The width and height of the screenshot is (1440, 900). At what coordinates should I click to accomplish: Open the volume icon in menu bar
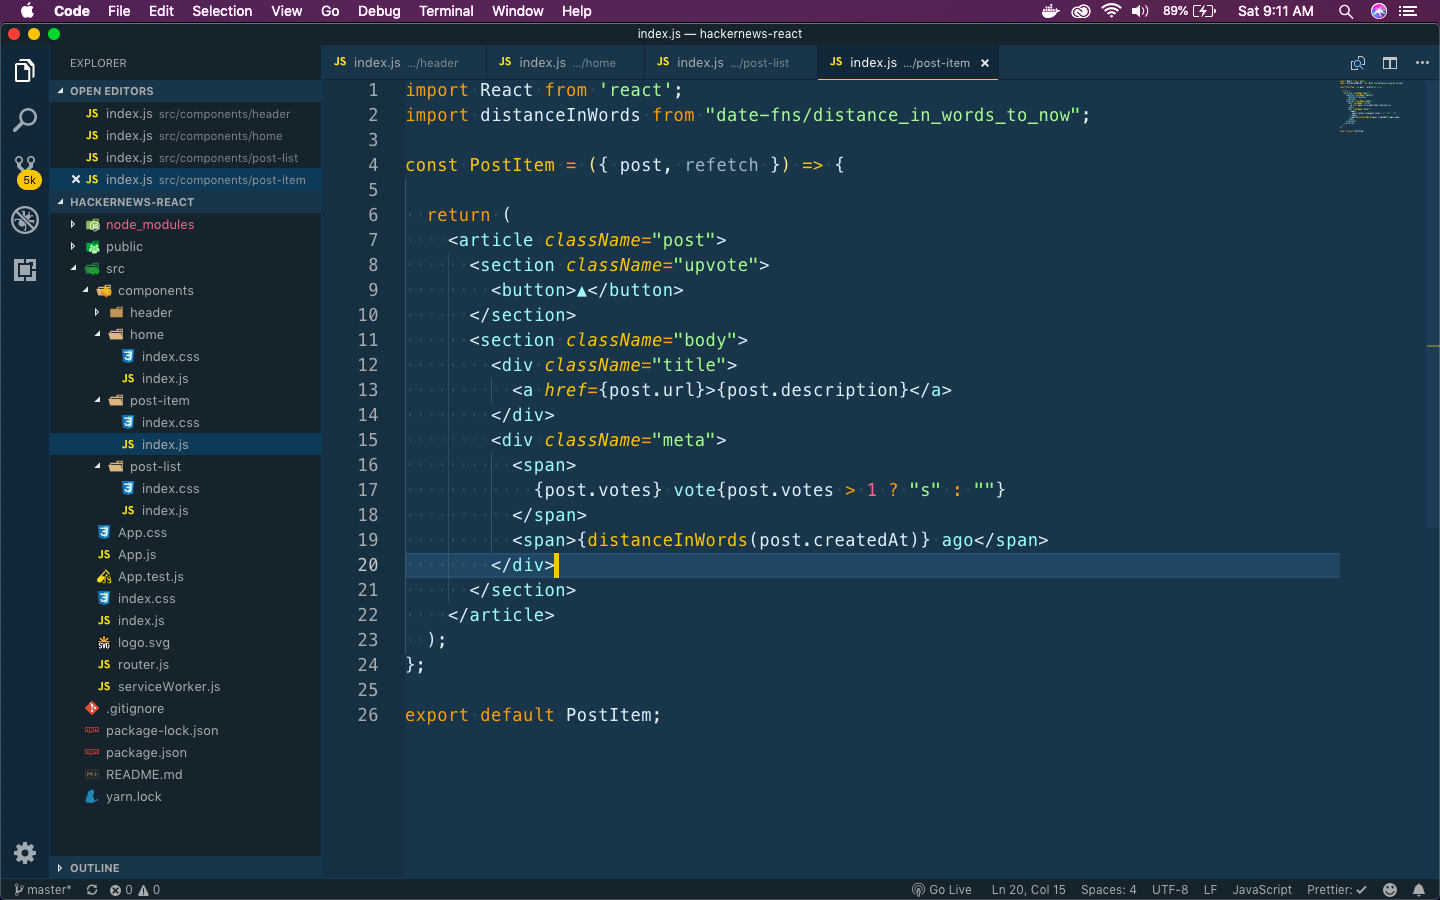tap(1140, 11)
